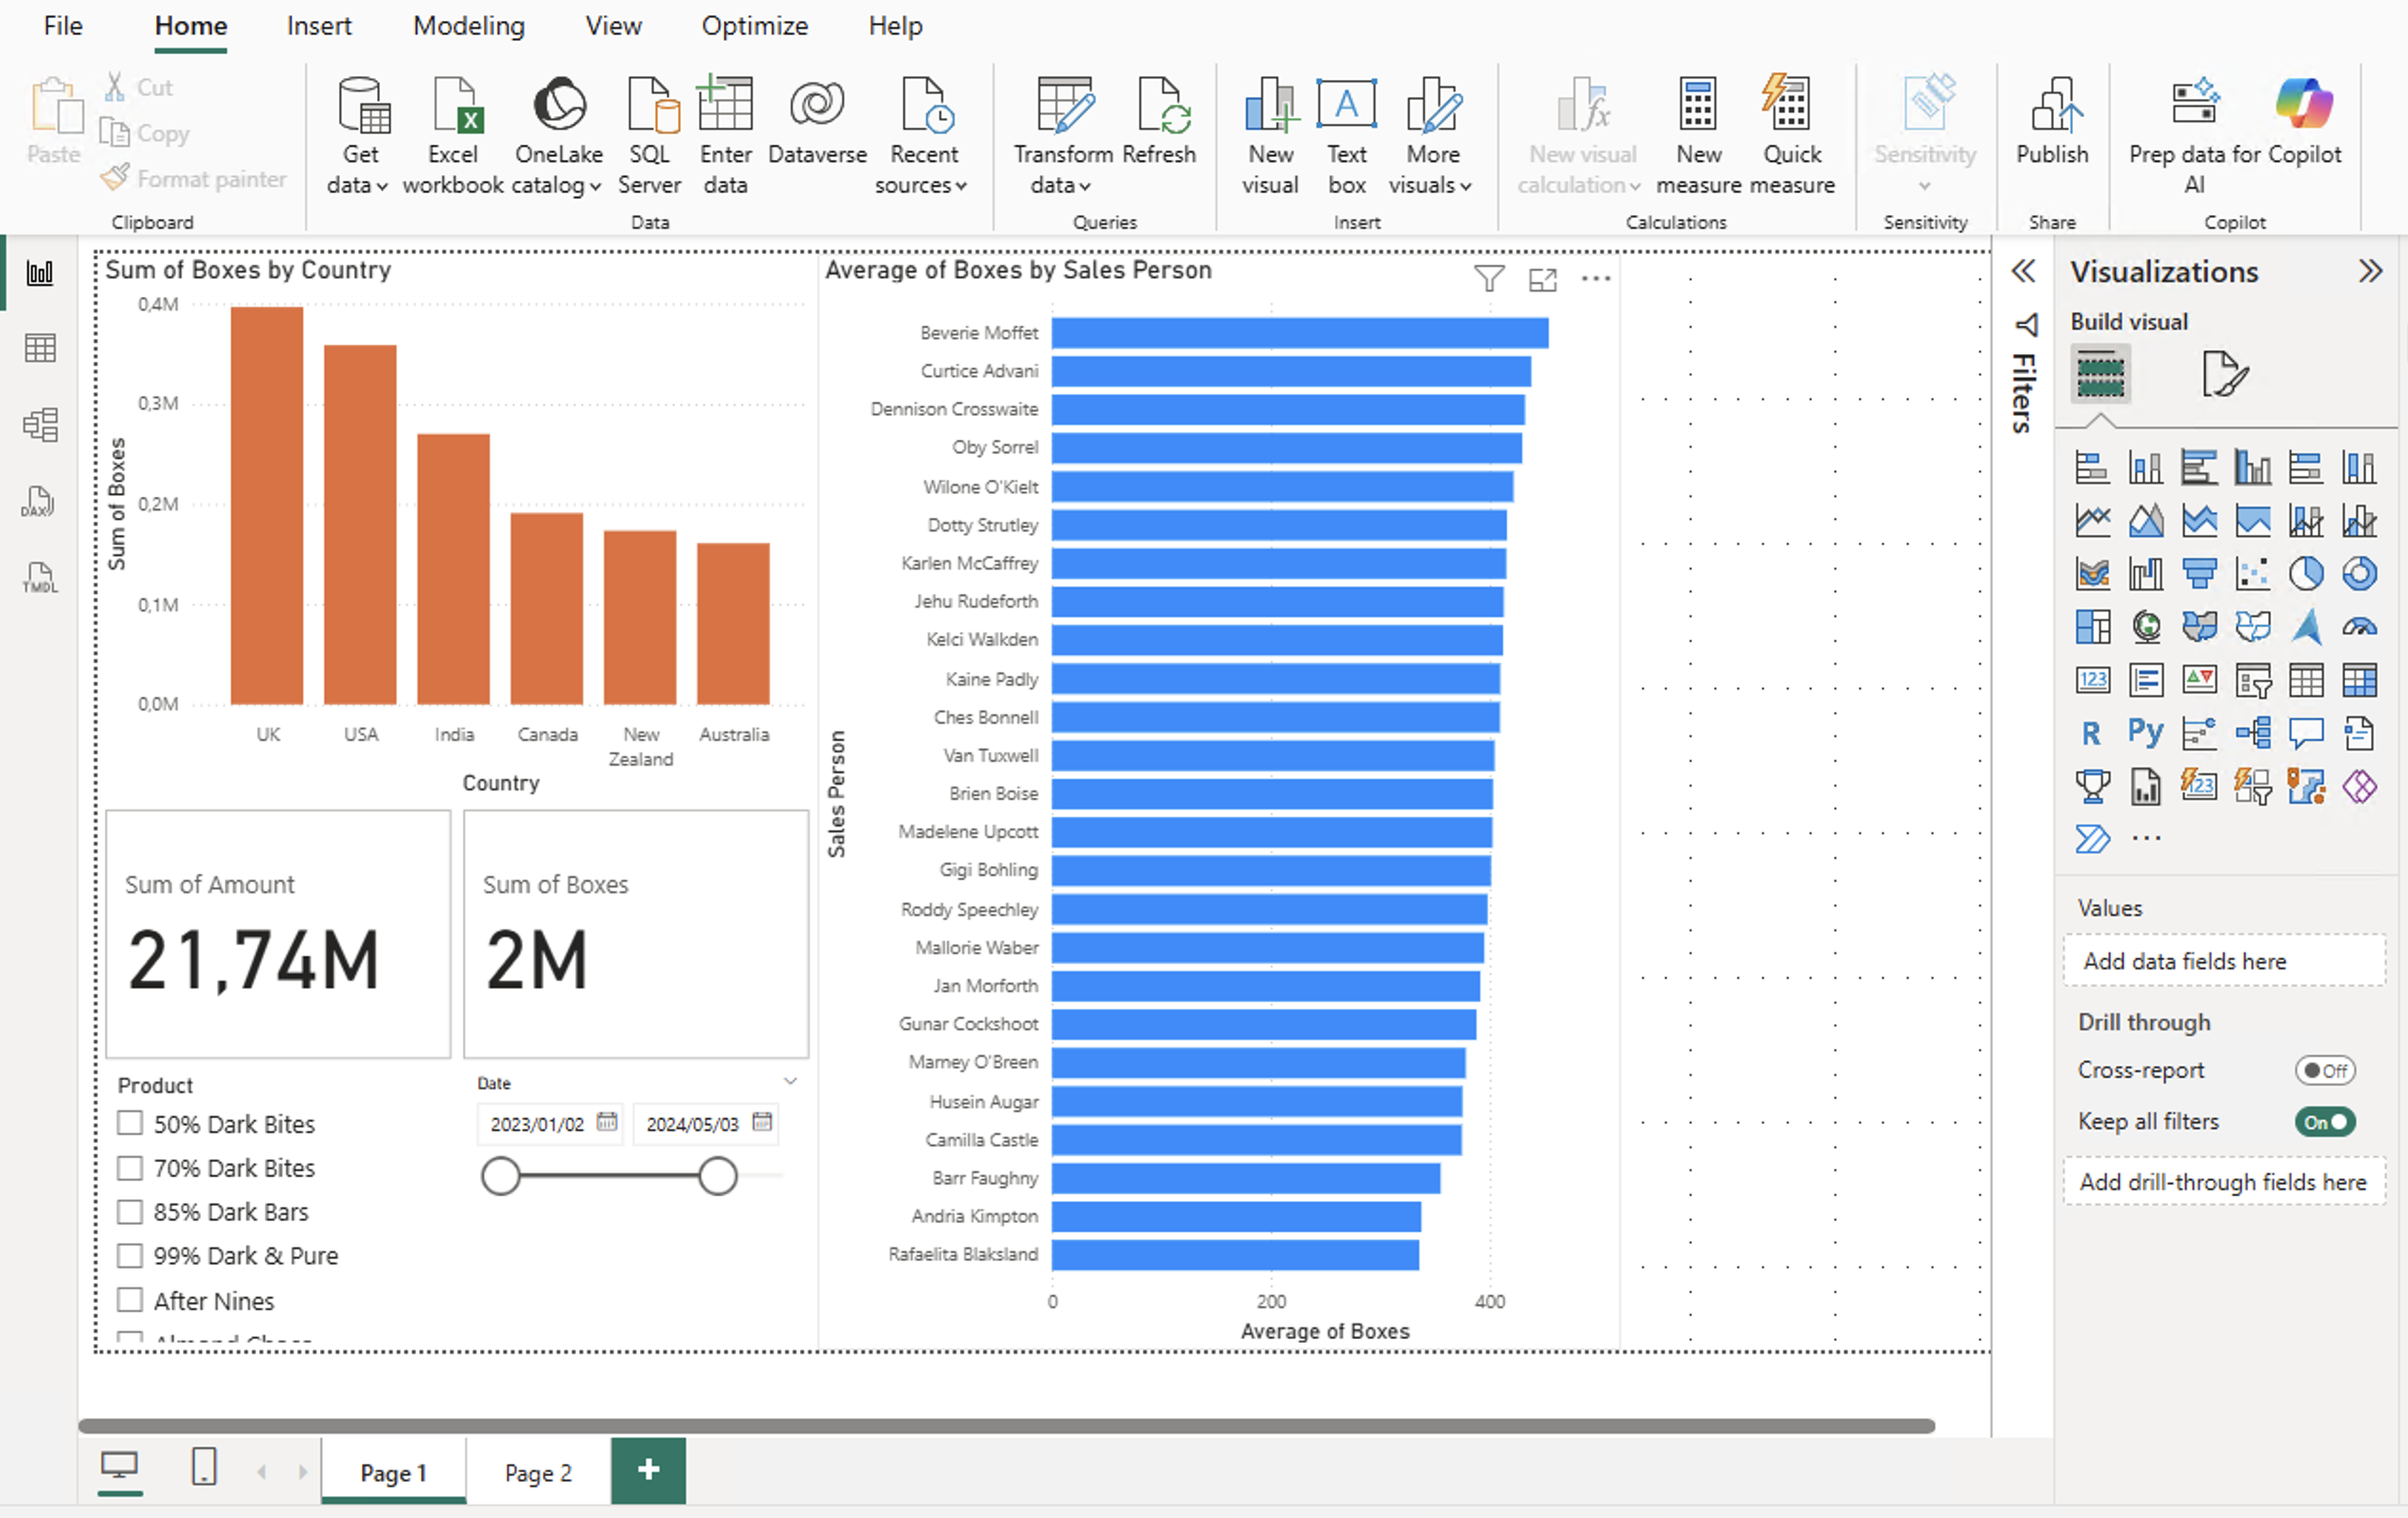Click the Publish button
This screenshot has width=2408, height=1518.
tap(2052, 125)
